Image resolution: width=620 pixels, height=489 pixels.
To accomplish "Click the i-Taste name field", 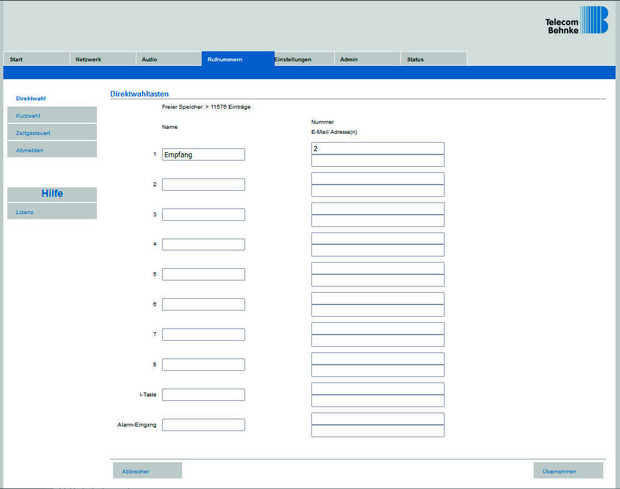I will tap(203, 395).
